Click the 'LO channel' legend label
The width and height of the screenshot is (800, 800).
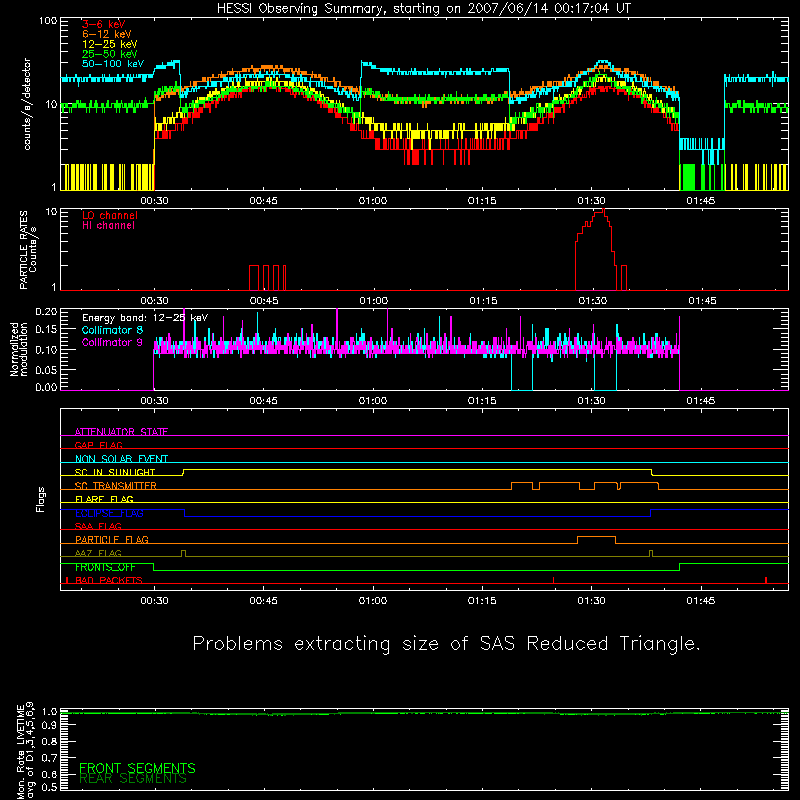[110, 215]
